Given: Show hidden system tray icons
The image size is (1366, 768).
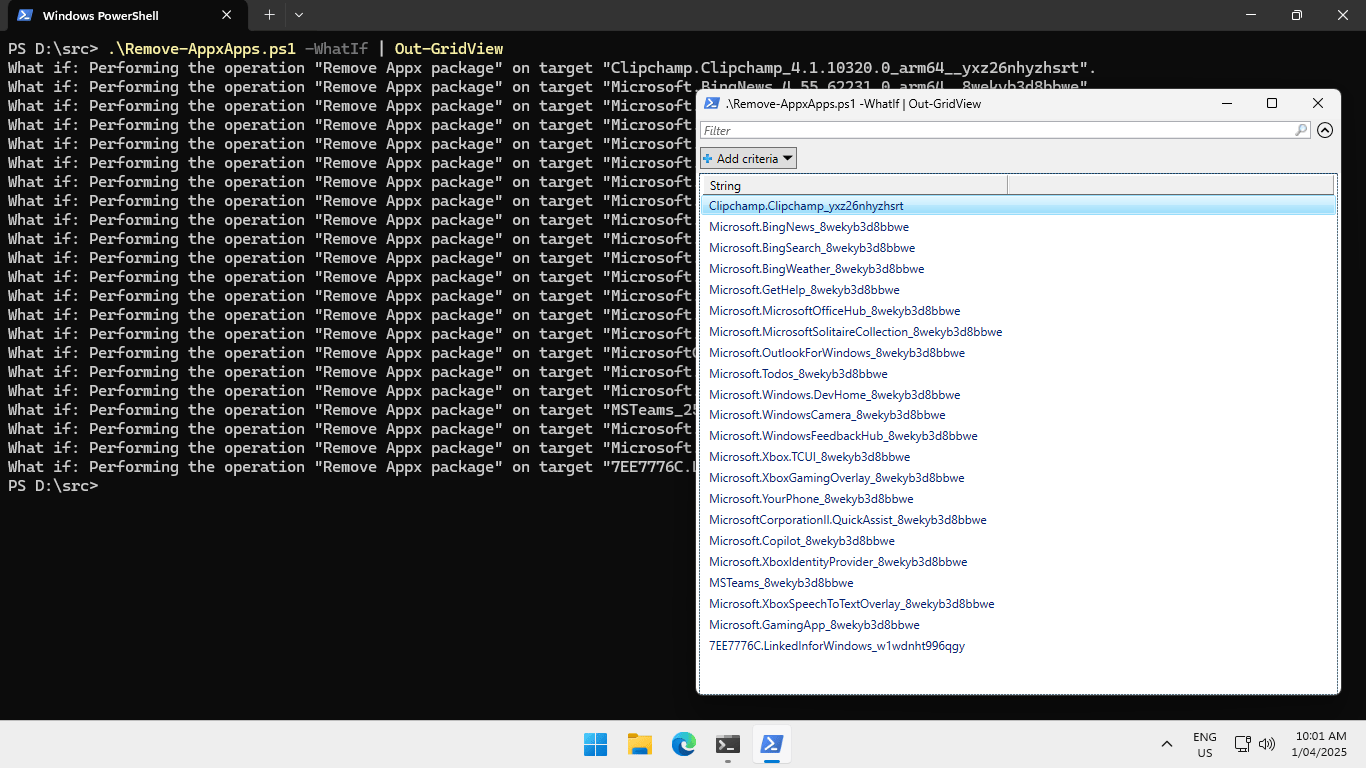Looking at the screenshot, I should [x=1166, y=744].
